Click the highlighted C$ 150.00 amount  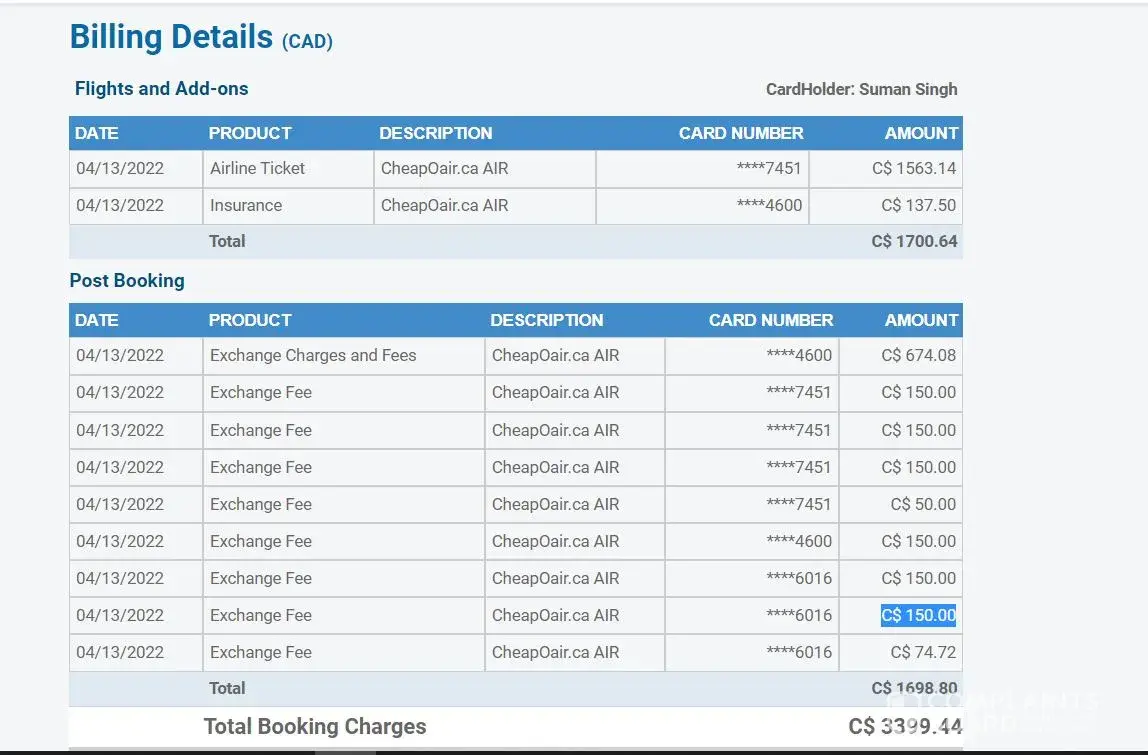(918, 615)
